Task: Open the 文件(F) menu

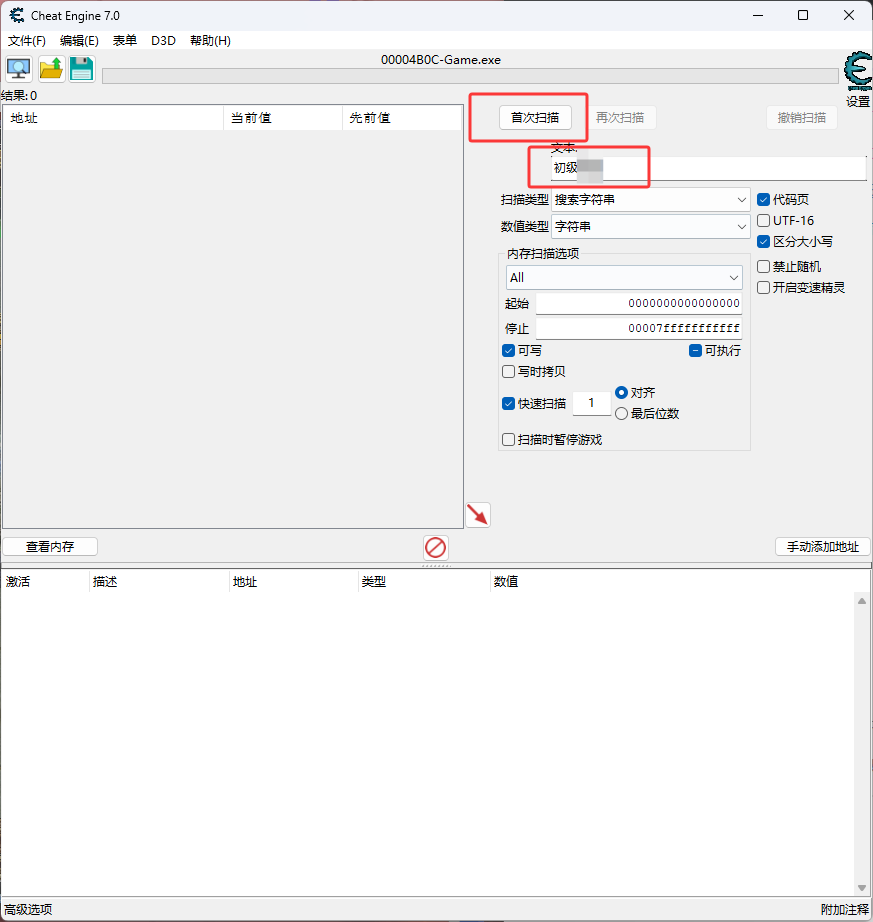Action: pos(26,41)
